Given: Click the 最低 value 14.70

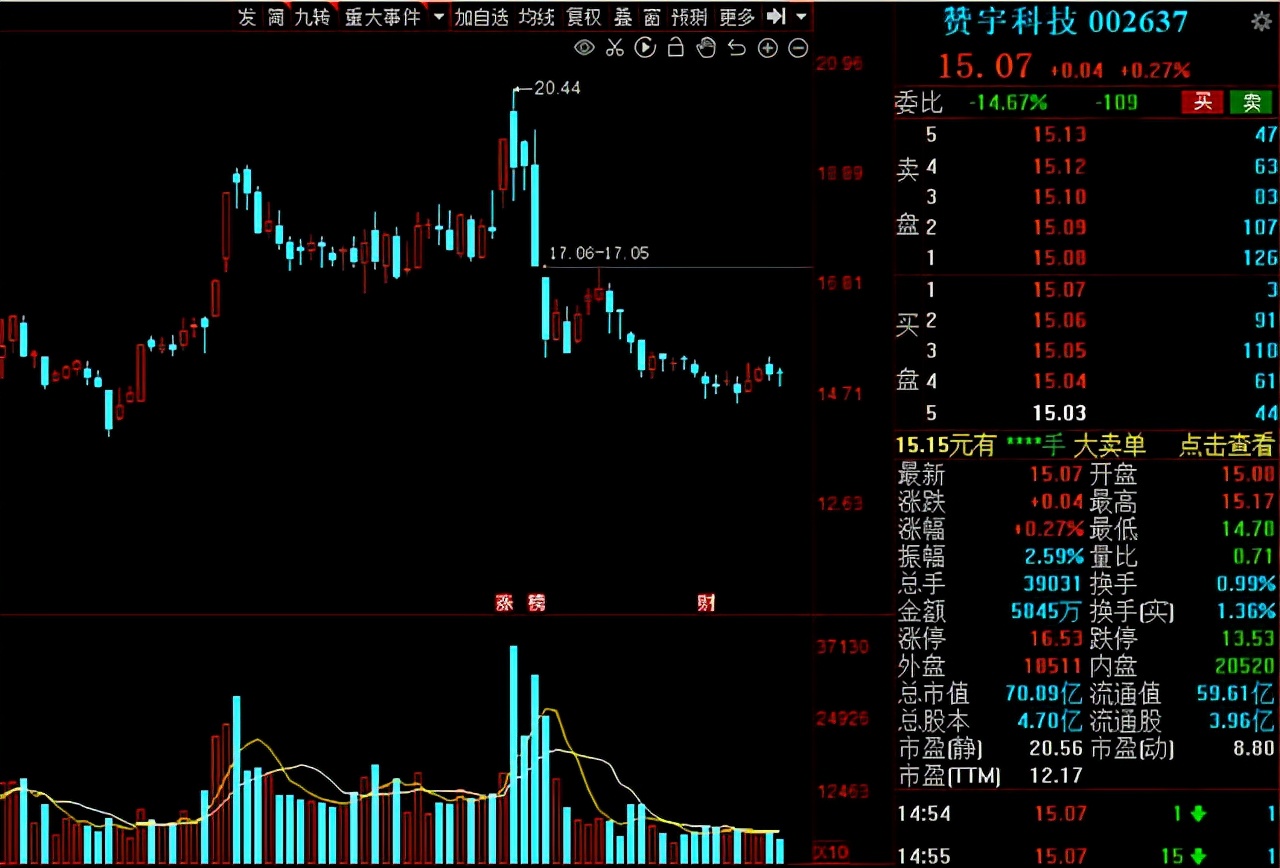Looking at the screenshot, I should [1248, 529].
